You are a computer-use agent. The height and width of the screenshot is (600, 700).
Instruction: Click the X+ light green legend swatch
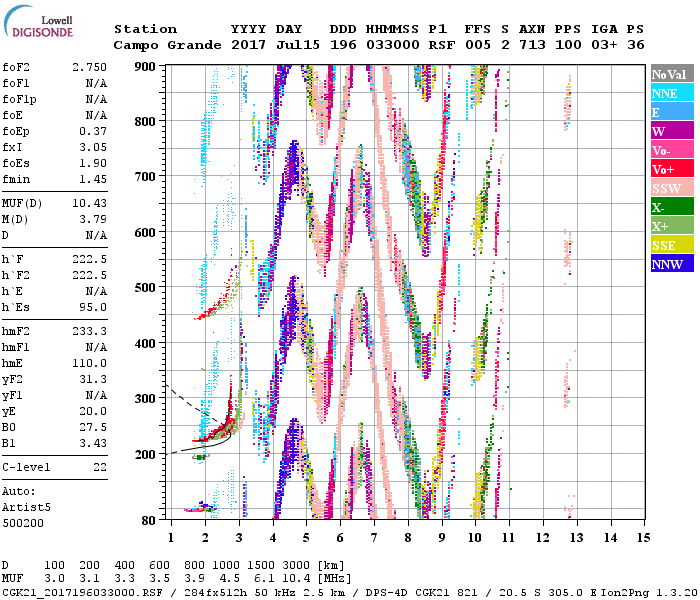coord(671,226)
